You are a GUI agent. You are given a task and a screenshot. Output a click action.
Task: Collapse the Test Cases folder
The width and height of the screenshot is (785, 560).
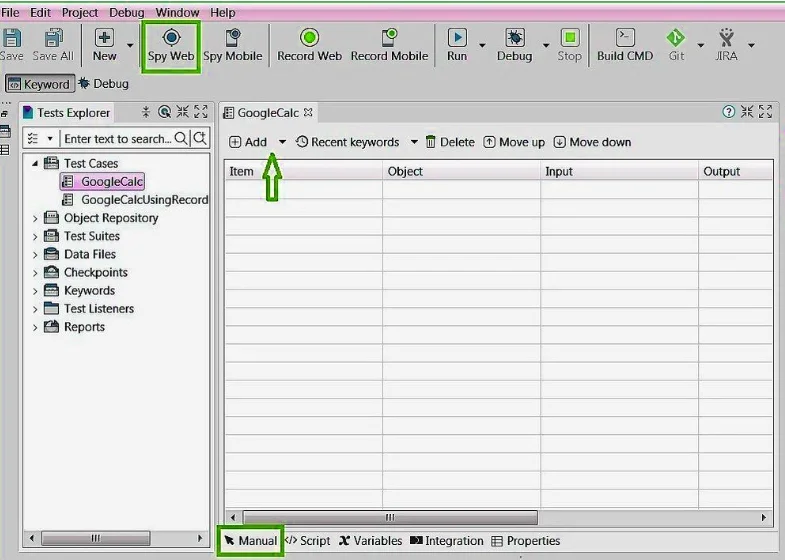click(36, 163)
